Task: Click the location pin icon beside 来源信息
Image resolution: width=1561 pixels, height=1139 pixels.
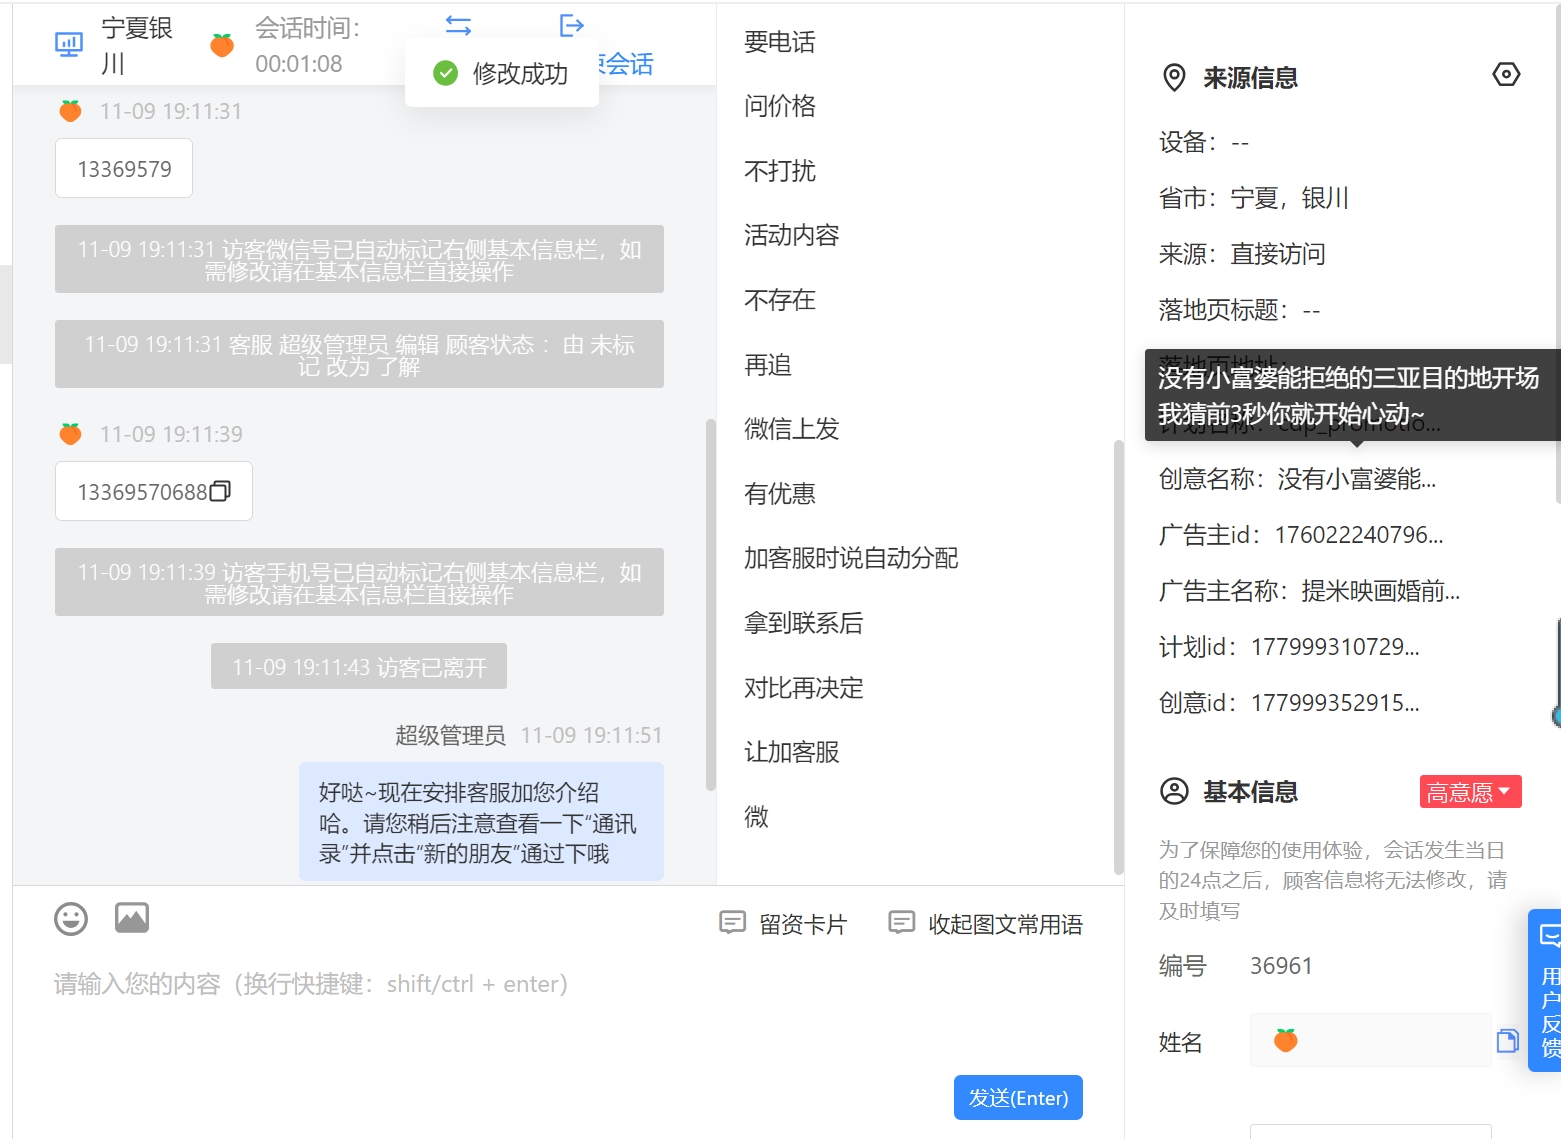Action: [1174, 77]
